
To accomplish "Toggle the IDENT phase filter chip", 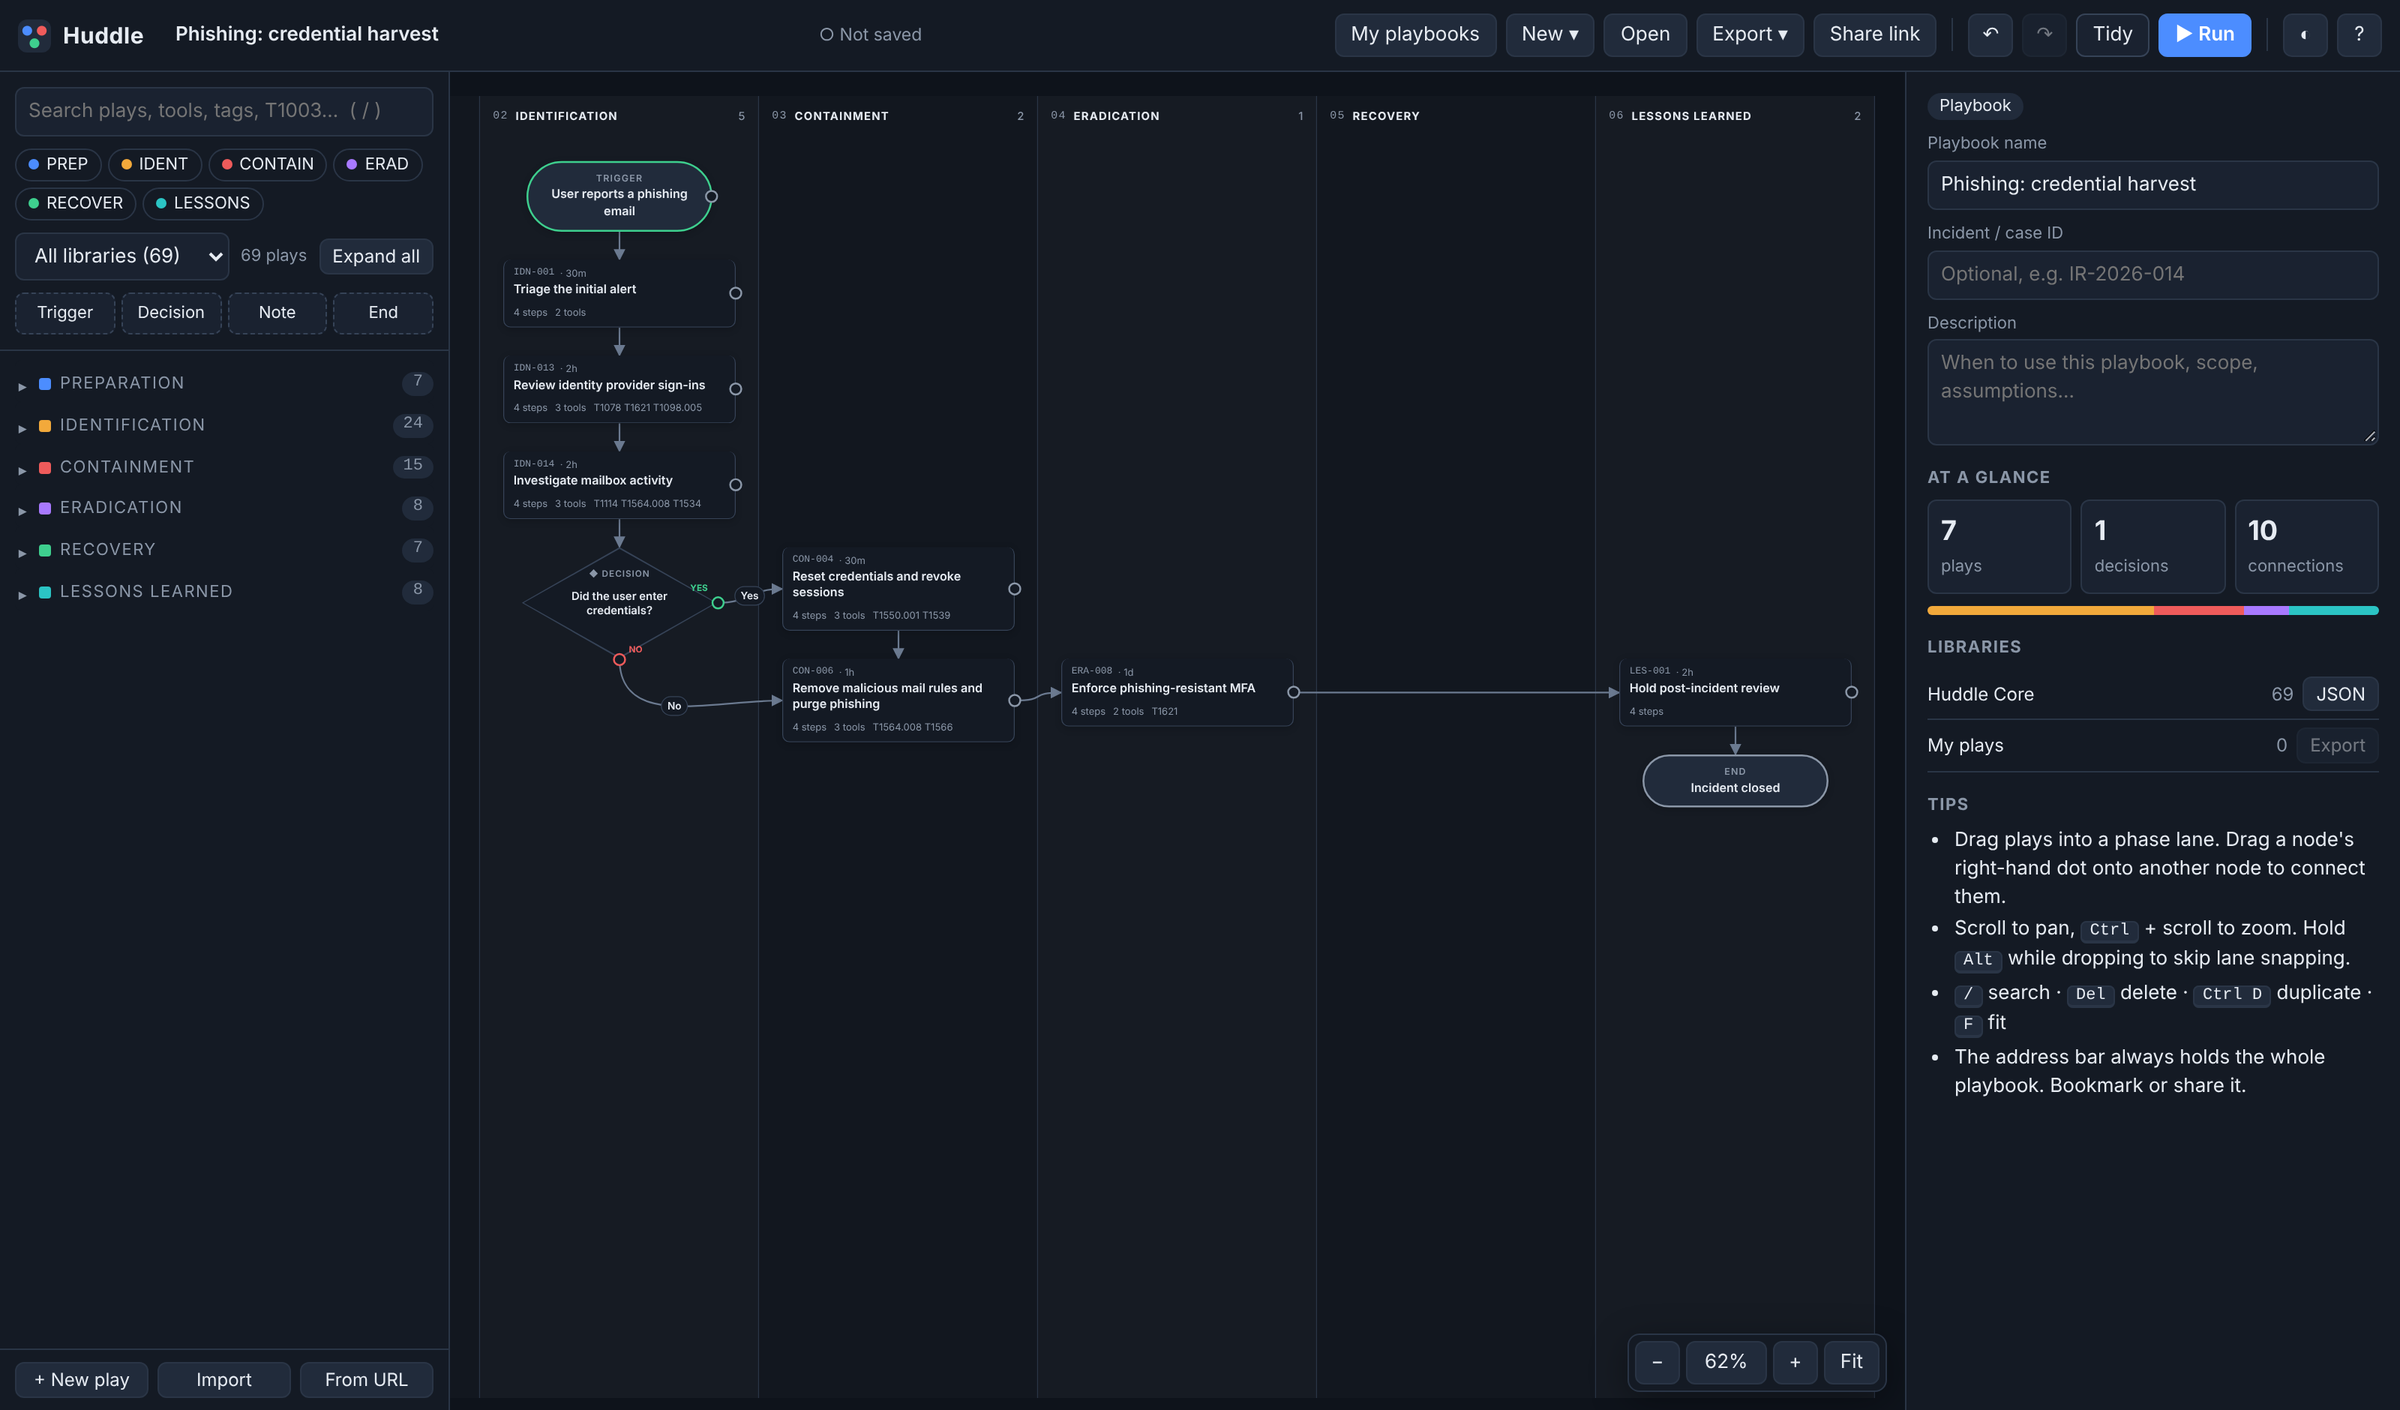I will click(x=155, y=164).
